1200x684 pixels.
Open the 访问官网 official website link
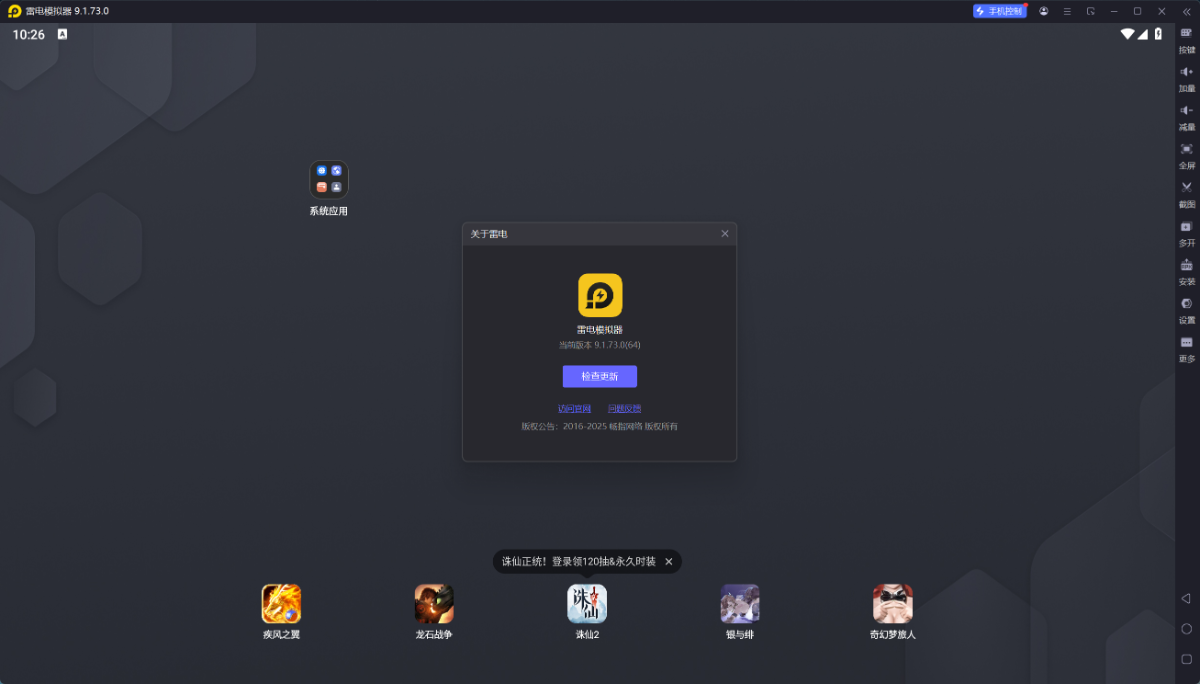tap(574, 408)
